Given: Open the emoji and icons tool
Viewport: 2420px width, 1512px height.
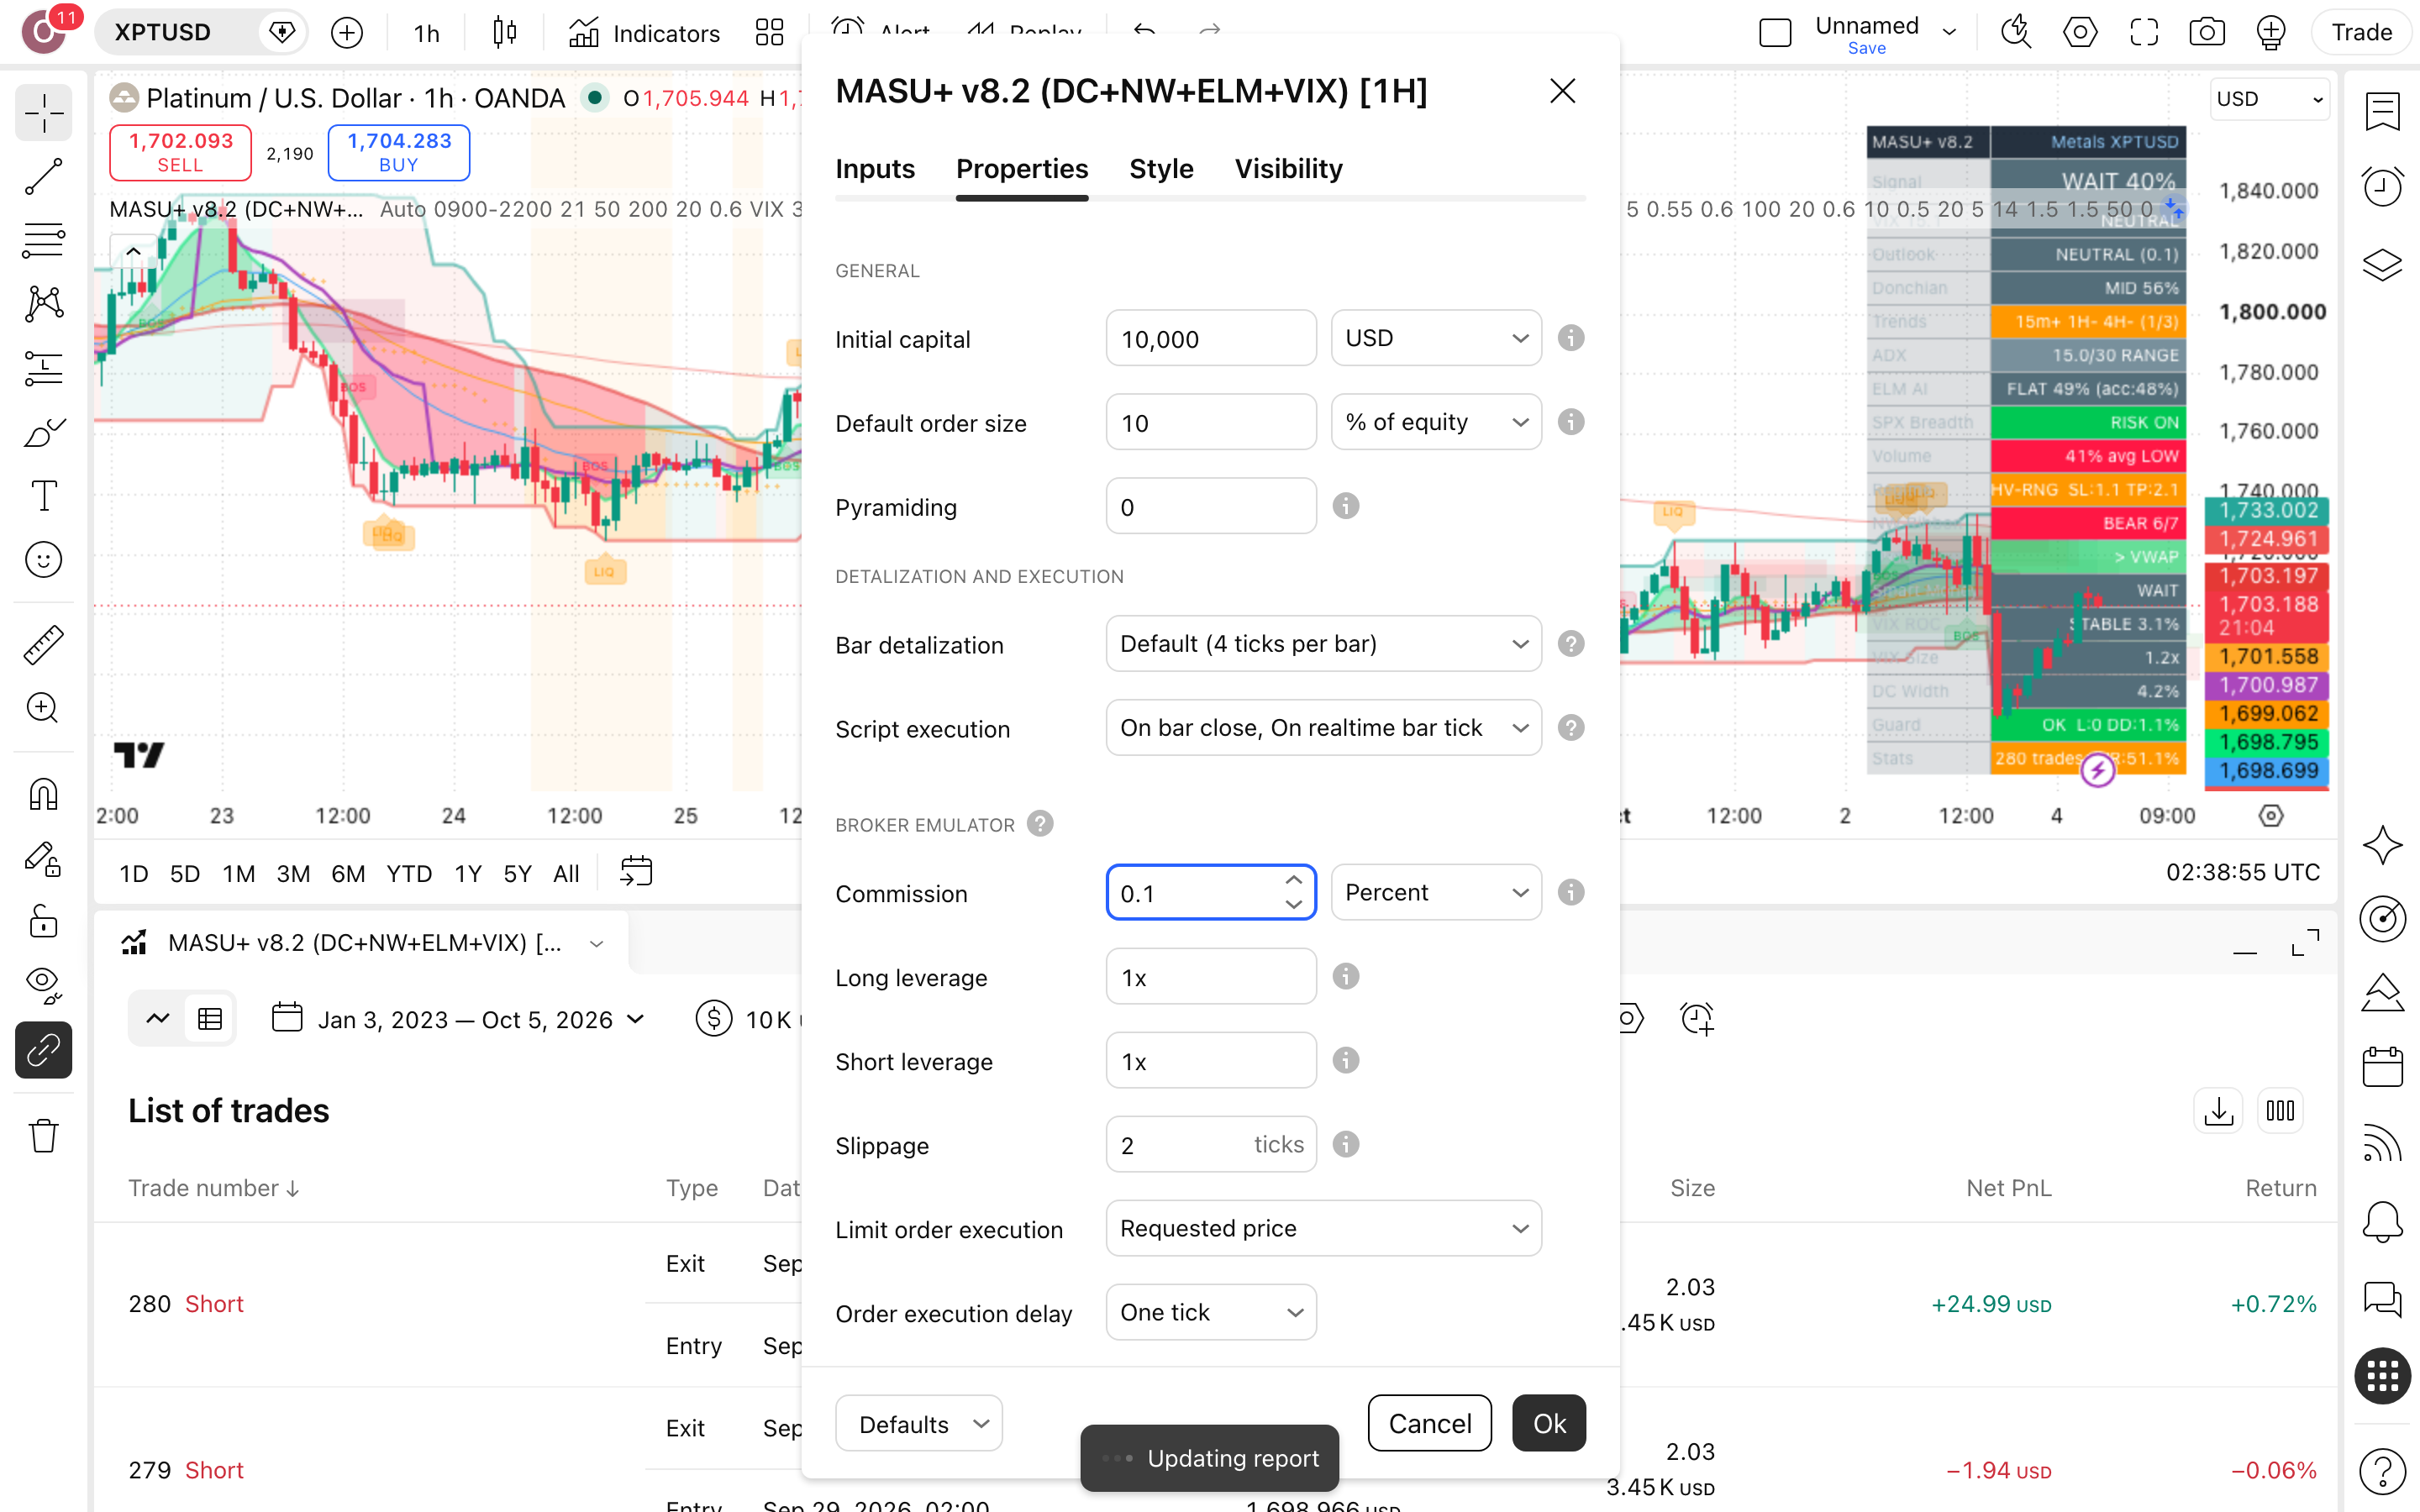Looking at the screenshot, I should (x=44, y=560).
